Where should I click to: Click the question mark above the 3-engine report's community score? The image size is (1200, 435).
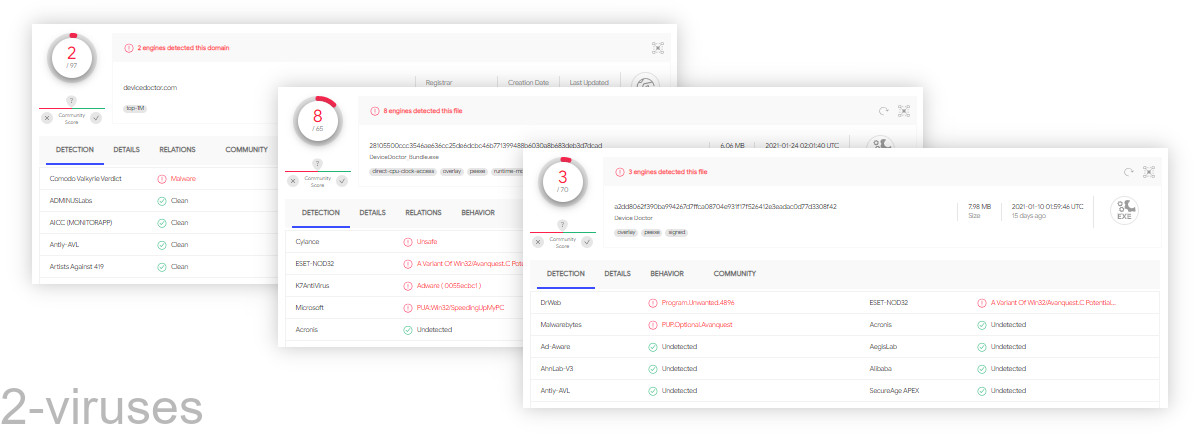point(563,224)
